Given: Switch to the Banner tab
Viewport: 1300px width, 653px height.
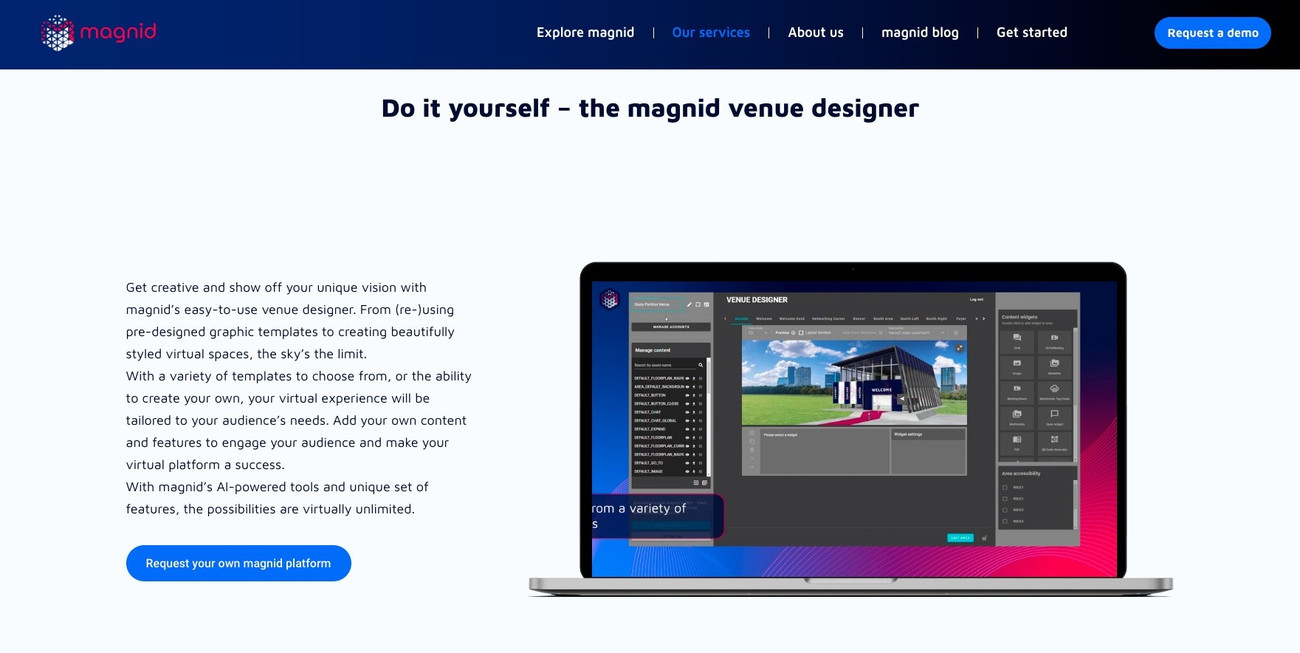Looking at the screenshot, I should tap(859, 319).
